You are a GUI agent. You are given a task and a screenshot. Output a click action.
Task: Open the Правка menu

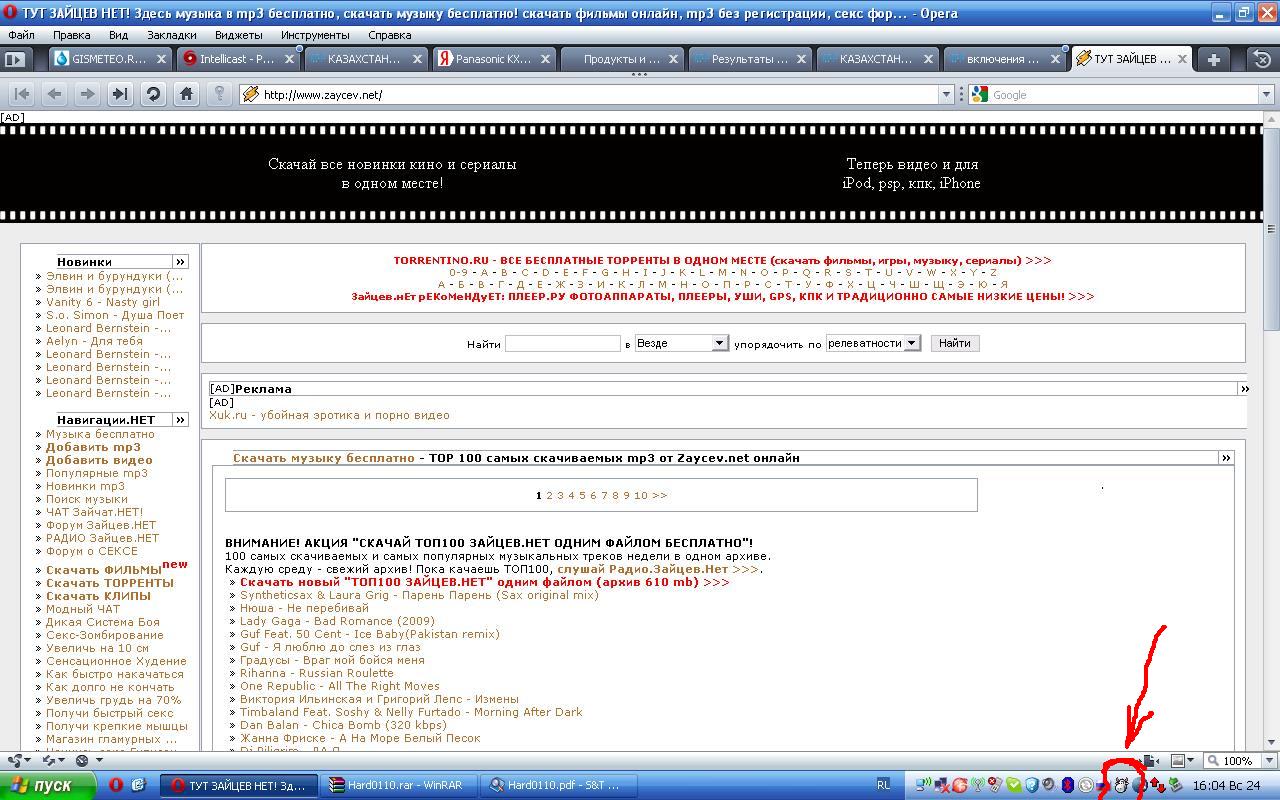coord(72,35)
